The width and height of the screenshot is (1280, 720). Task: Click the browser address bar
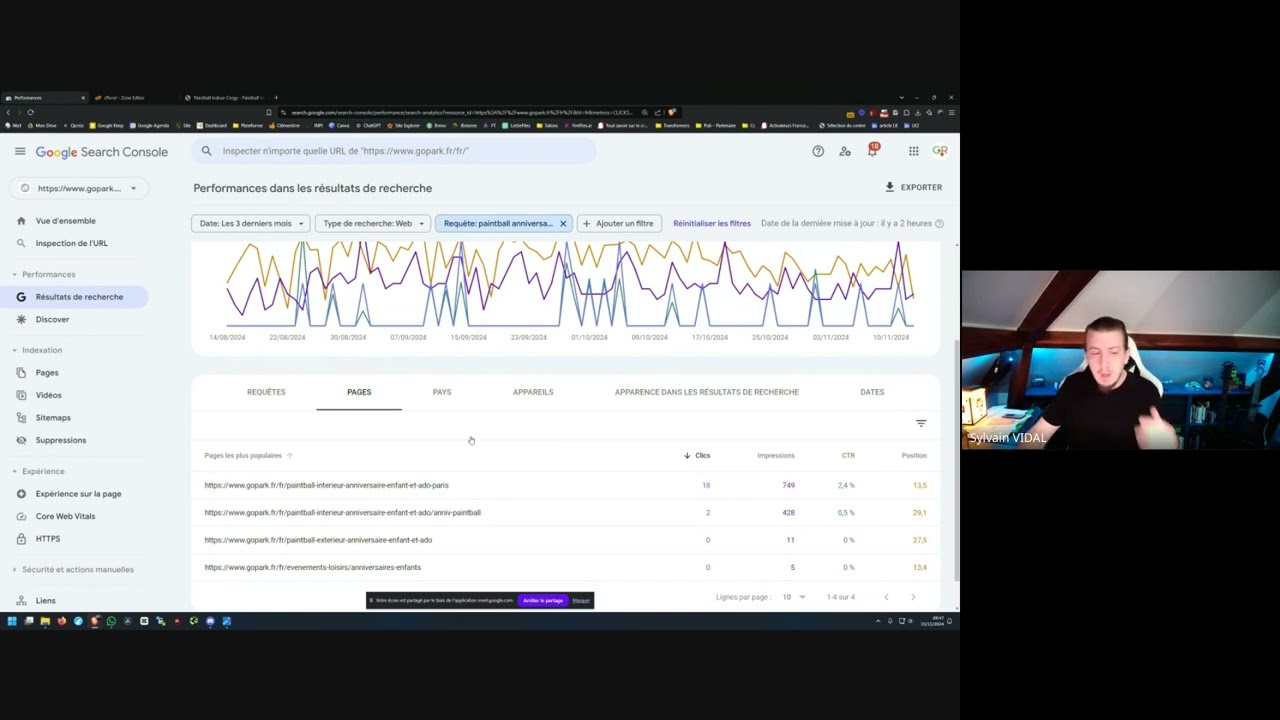tap(460, 112)
